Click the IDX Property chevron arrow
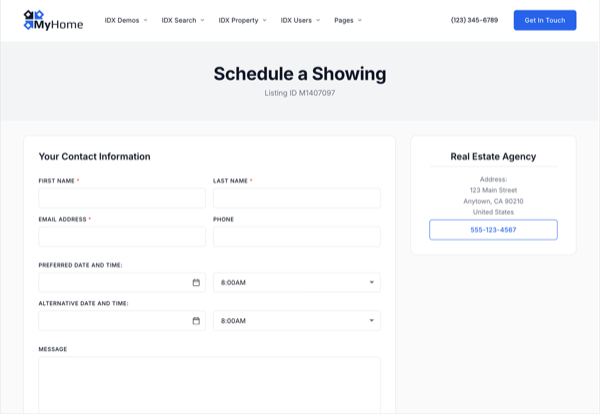This screenshot has height=414, width=600. 264,20
